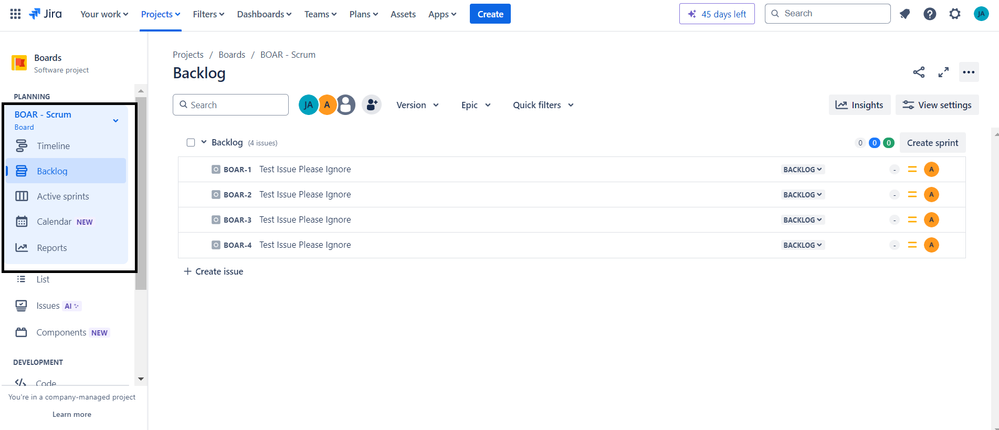999x430 pixels.
Task: Open the Projects menu
Action: coord(161,14)
